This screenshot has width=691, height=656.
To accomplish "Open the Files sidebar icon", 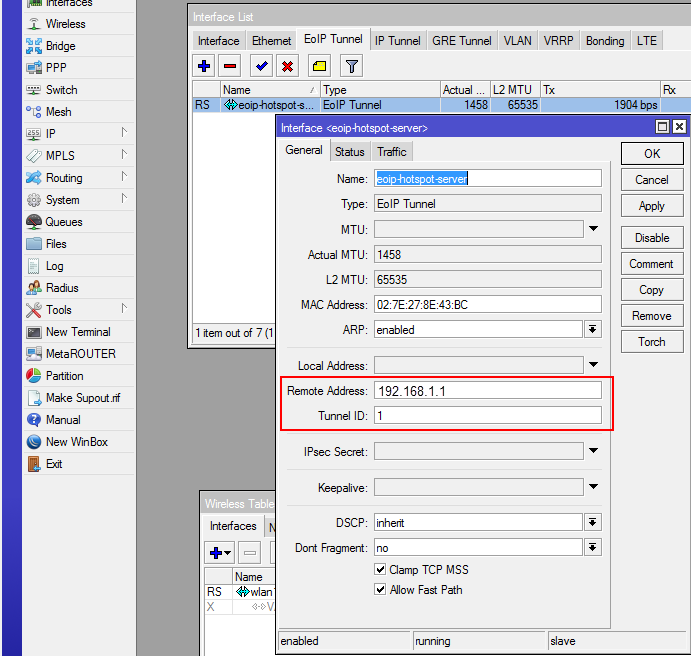I will pos(34,244).
